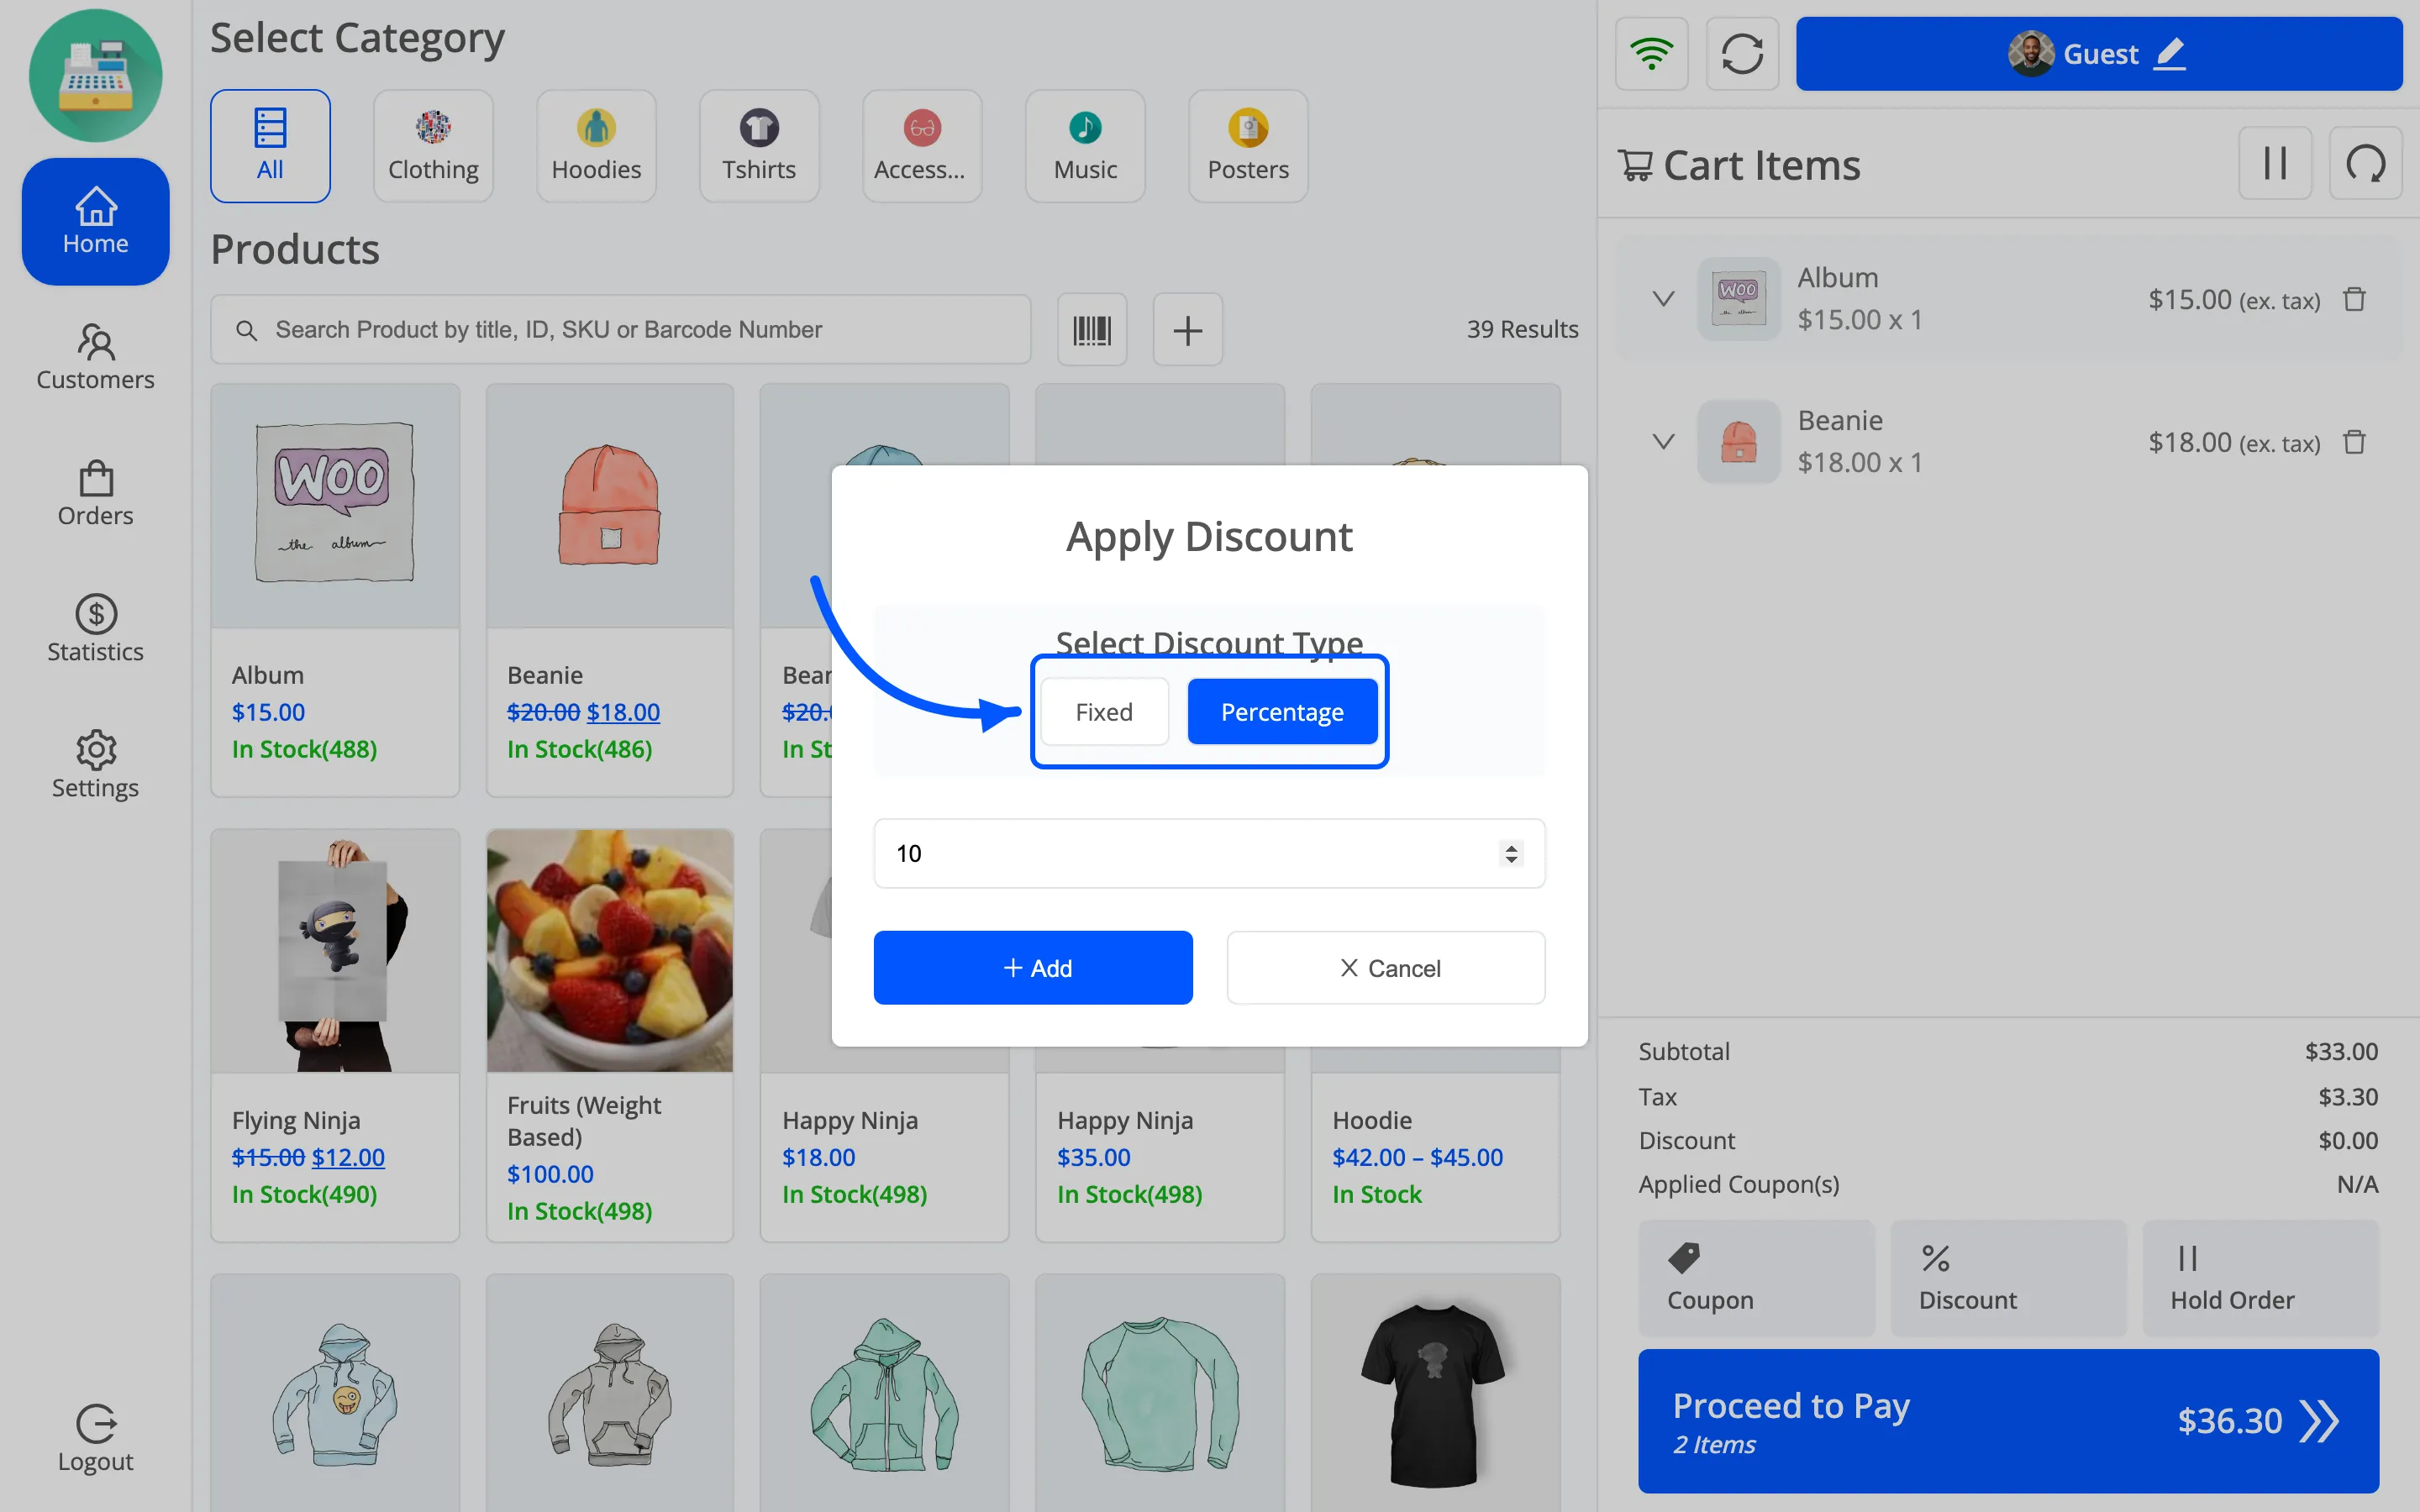The width and height of the screenshot is (2420, 1512).
Task: Cancel the Apply Discount dialog
Action: click(x=1386, y=967)
